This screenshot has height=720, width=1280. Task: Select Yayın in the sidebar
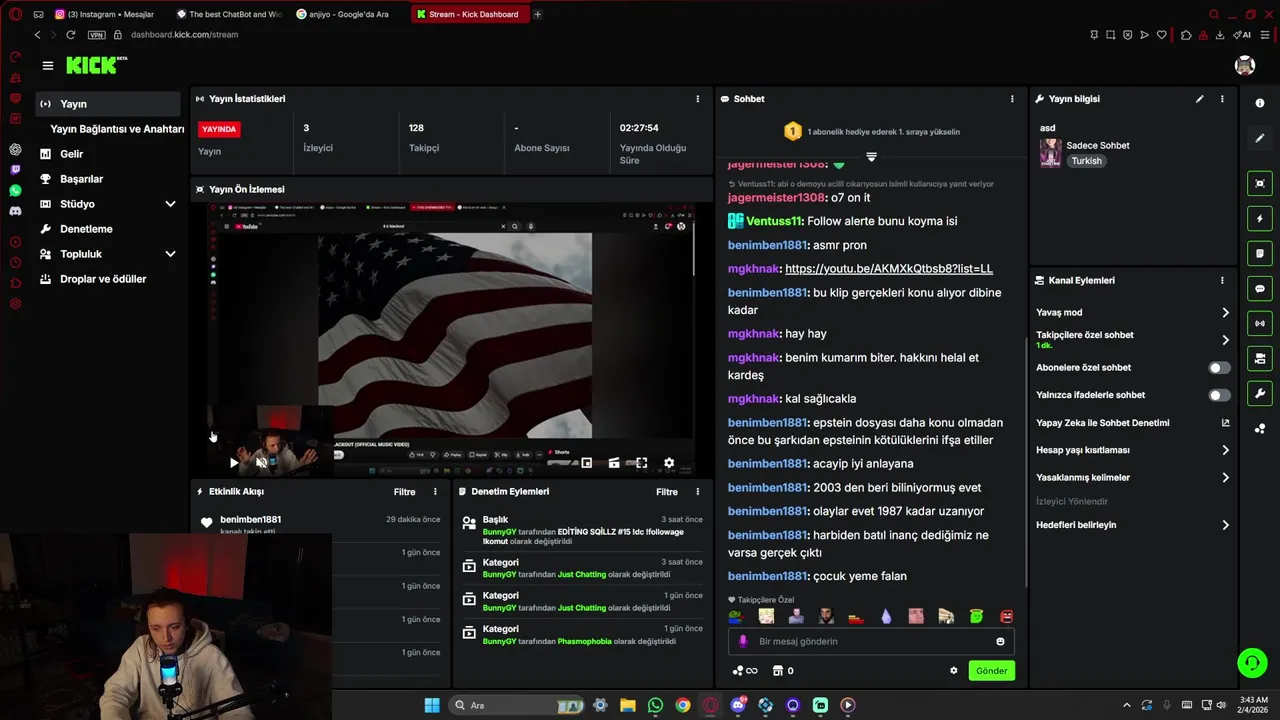[108, 104]
